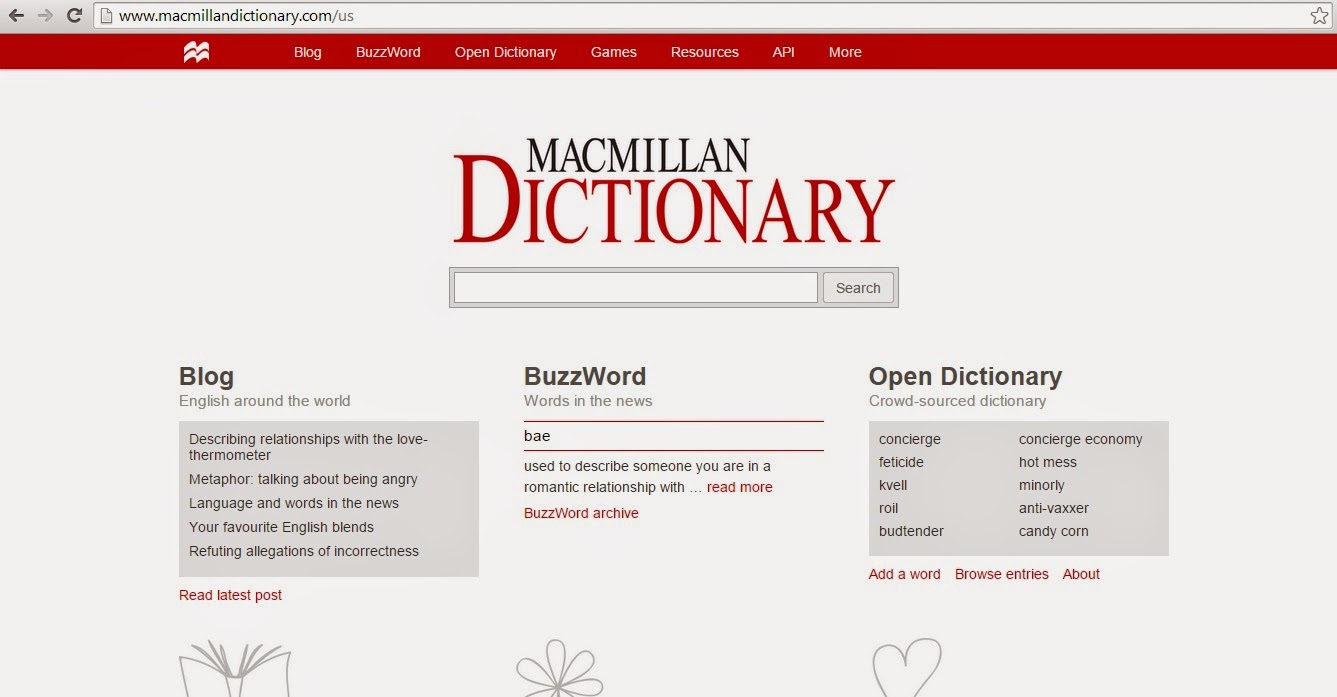Screen dimensions: 1337x697
Task: Select Resources in the top navigation
Action: point(704,52)
